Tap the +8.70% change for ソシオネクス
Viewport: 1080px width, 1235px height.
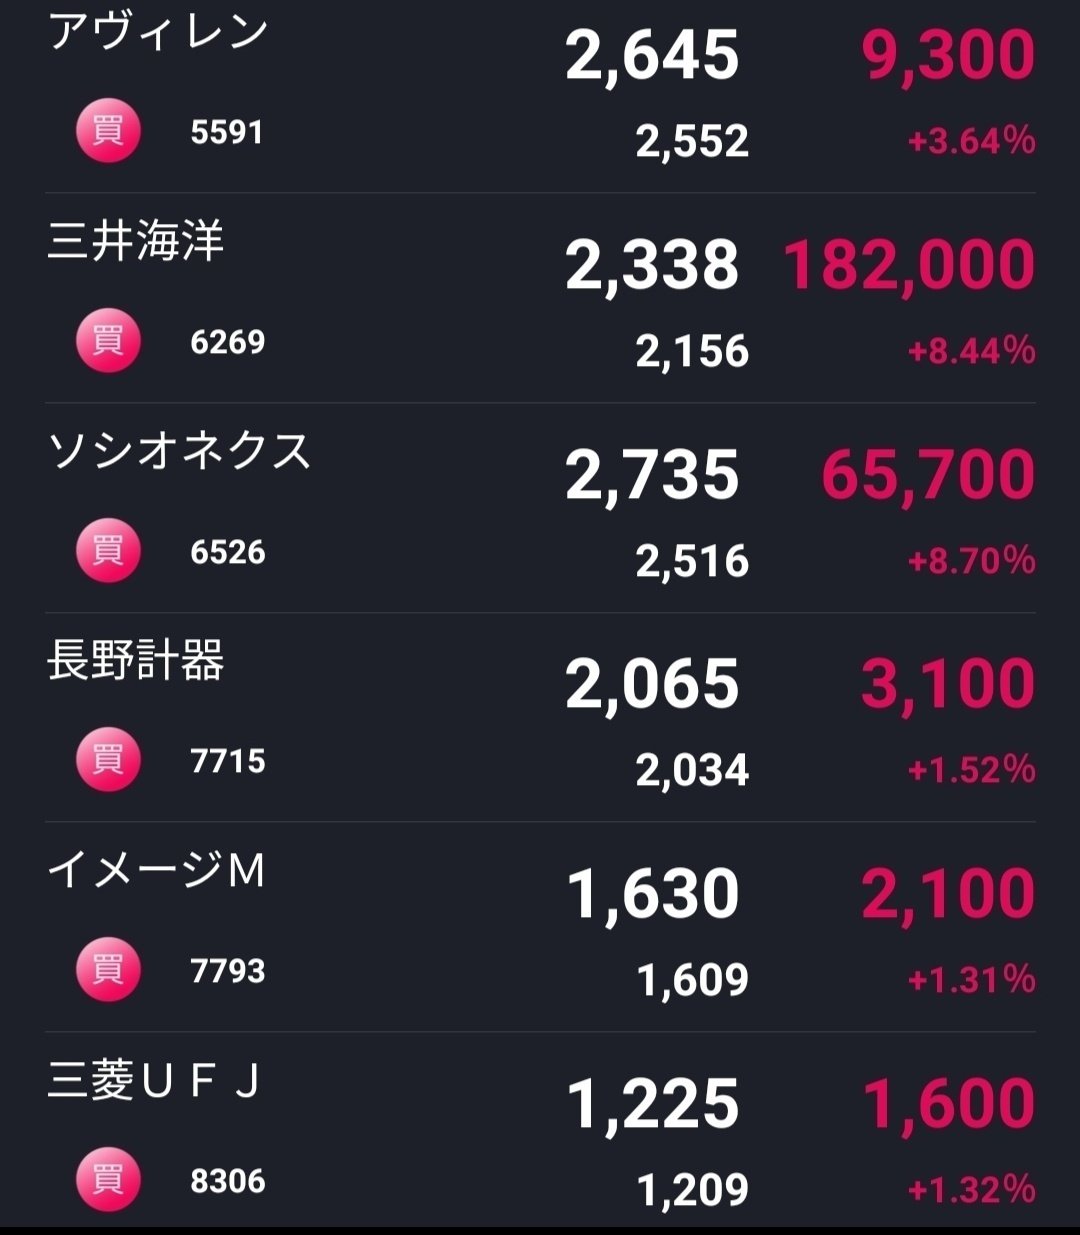tap(968, 562)
